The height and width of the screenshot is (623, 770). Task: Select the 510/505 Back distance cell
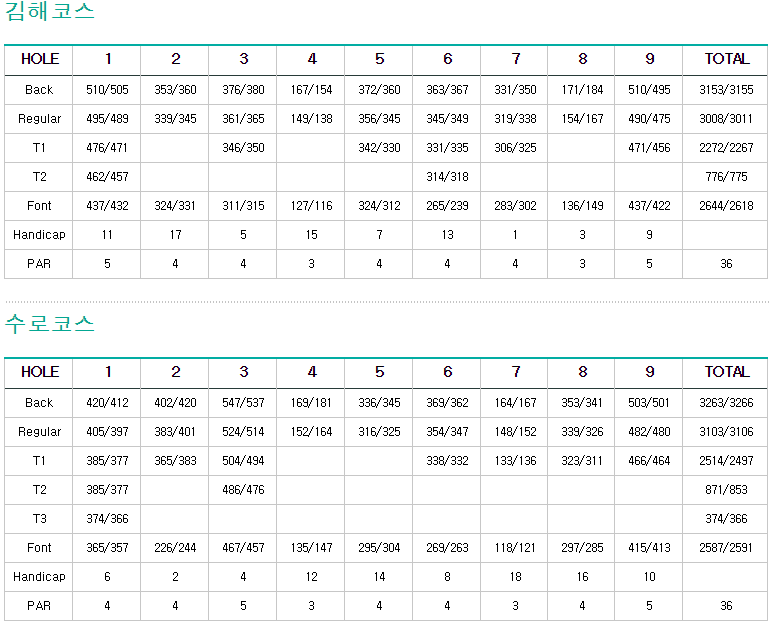tap(107, 90)
